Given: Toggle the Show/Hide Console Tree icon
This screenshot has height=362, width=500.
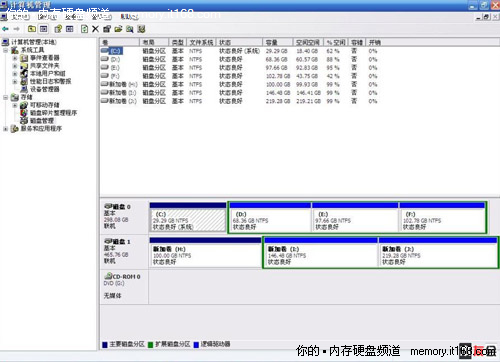Looking at the screenshot, I should (43, 29).
